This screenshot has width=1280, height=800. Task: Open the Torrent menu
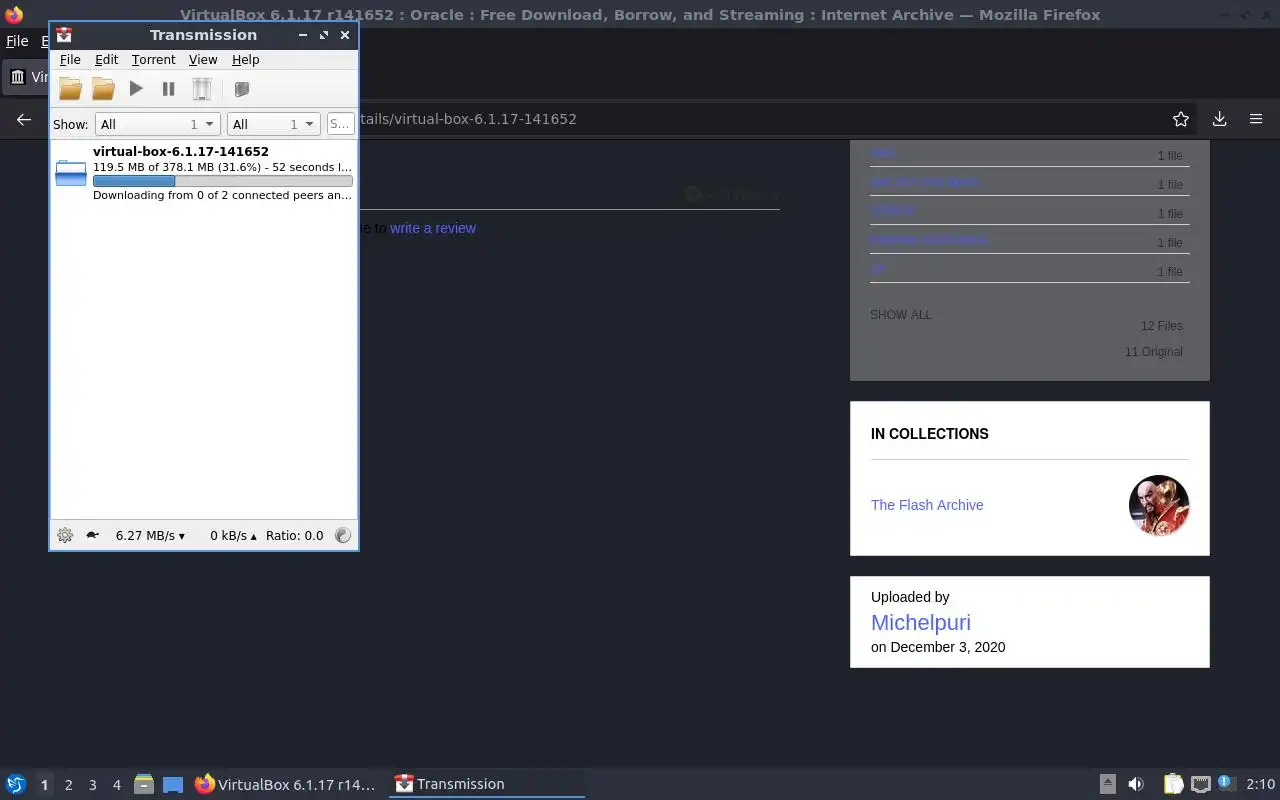[153, 60]
